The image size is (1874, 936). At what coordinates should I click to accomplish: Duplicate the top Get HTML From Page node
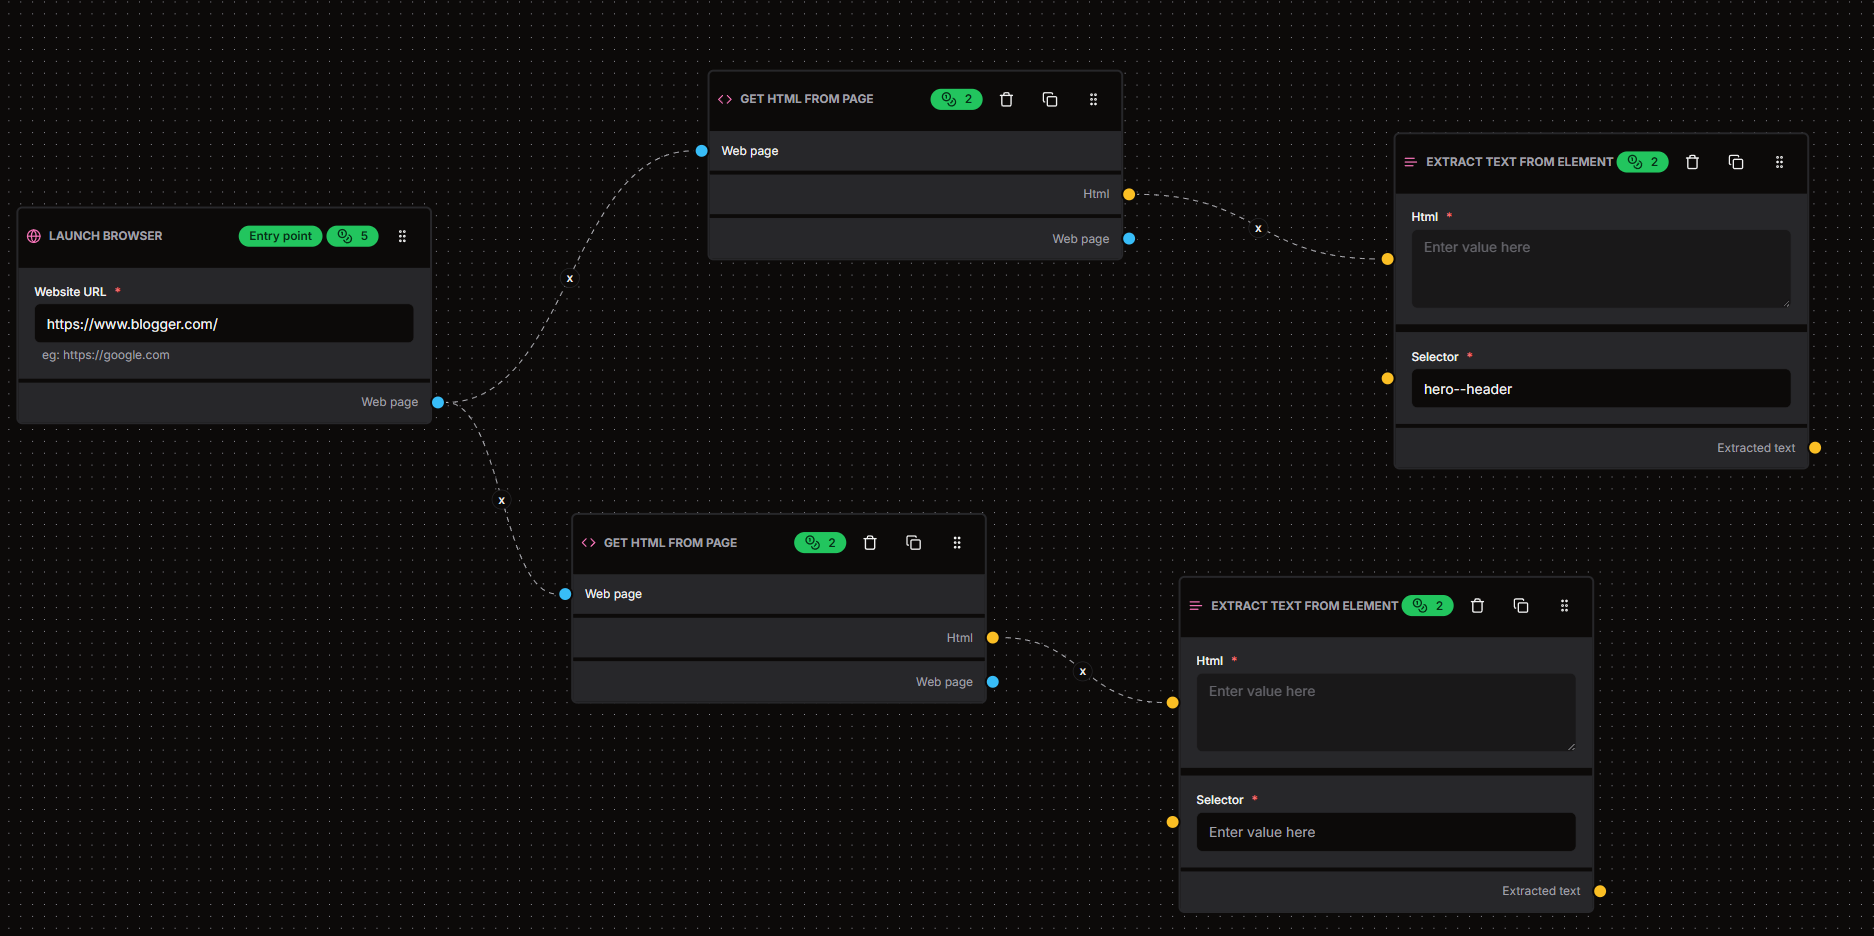[x=1050, y=99]
